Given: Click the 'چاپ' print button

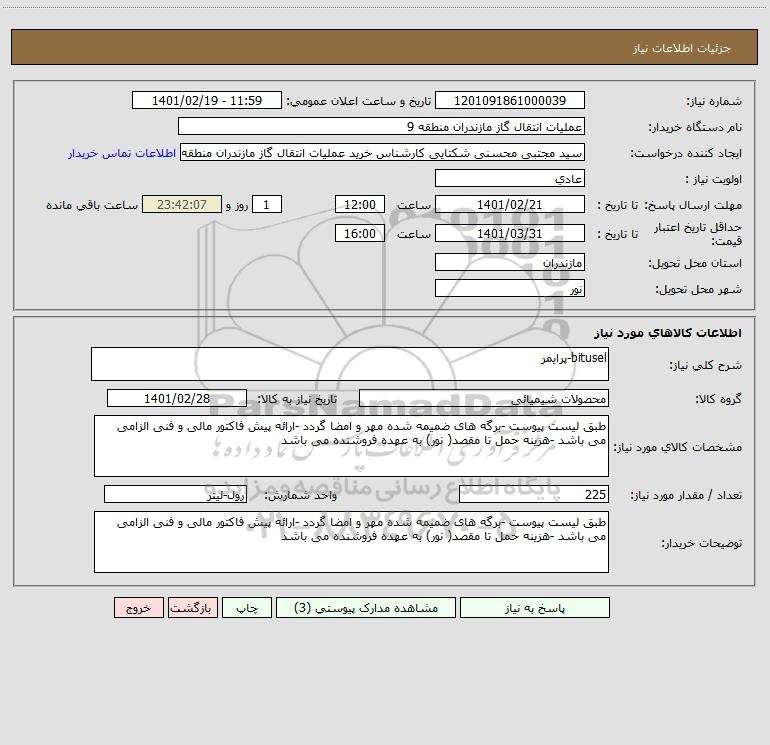Looking at the screenshot, I should click(x=247, y=607).
